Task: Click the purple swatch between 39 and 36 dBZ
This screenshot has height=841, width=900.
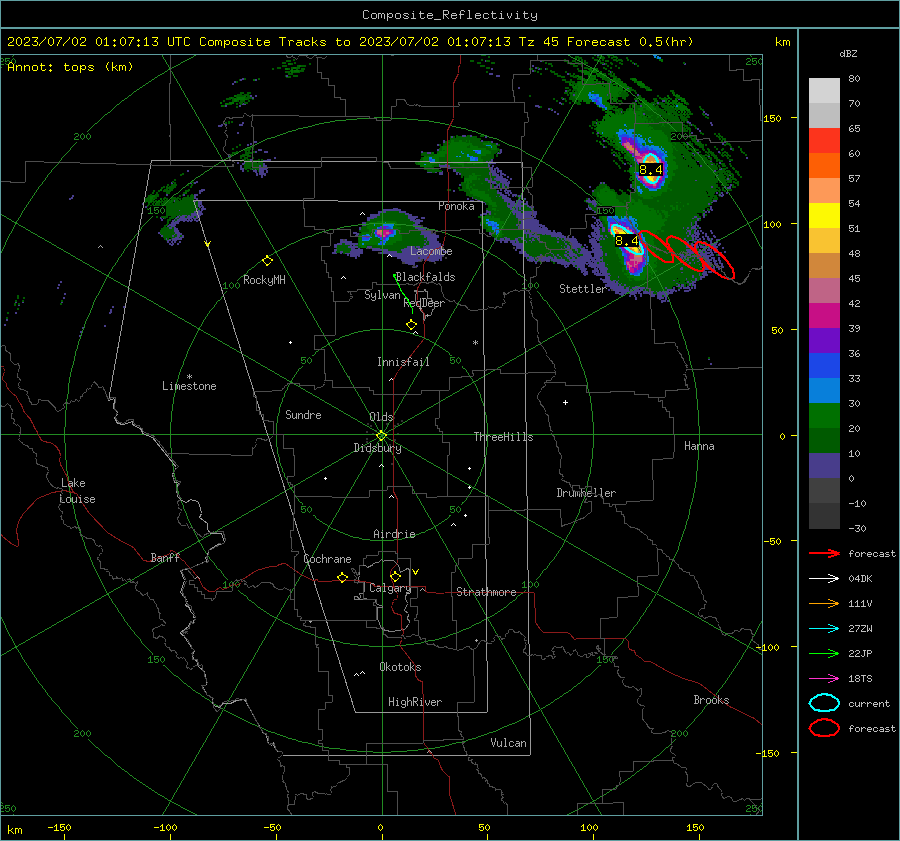Action: (x=824, y=340)
